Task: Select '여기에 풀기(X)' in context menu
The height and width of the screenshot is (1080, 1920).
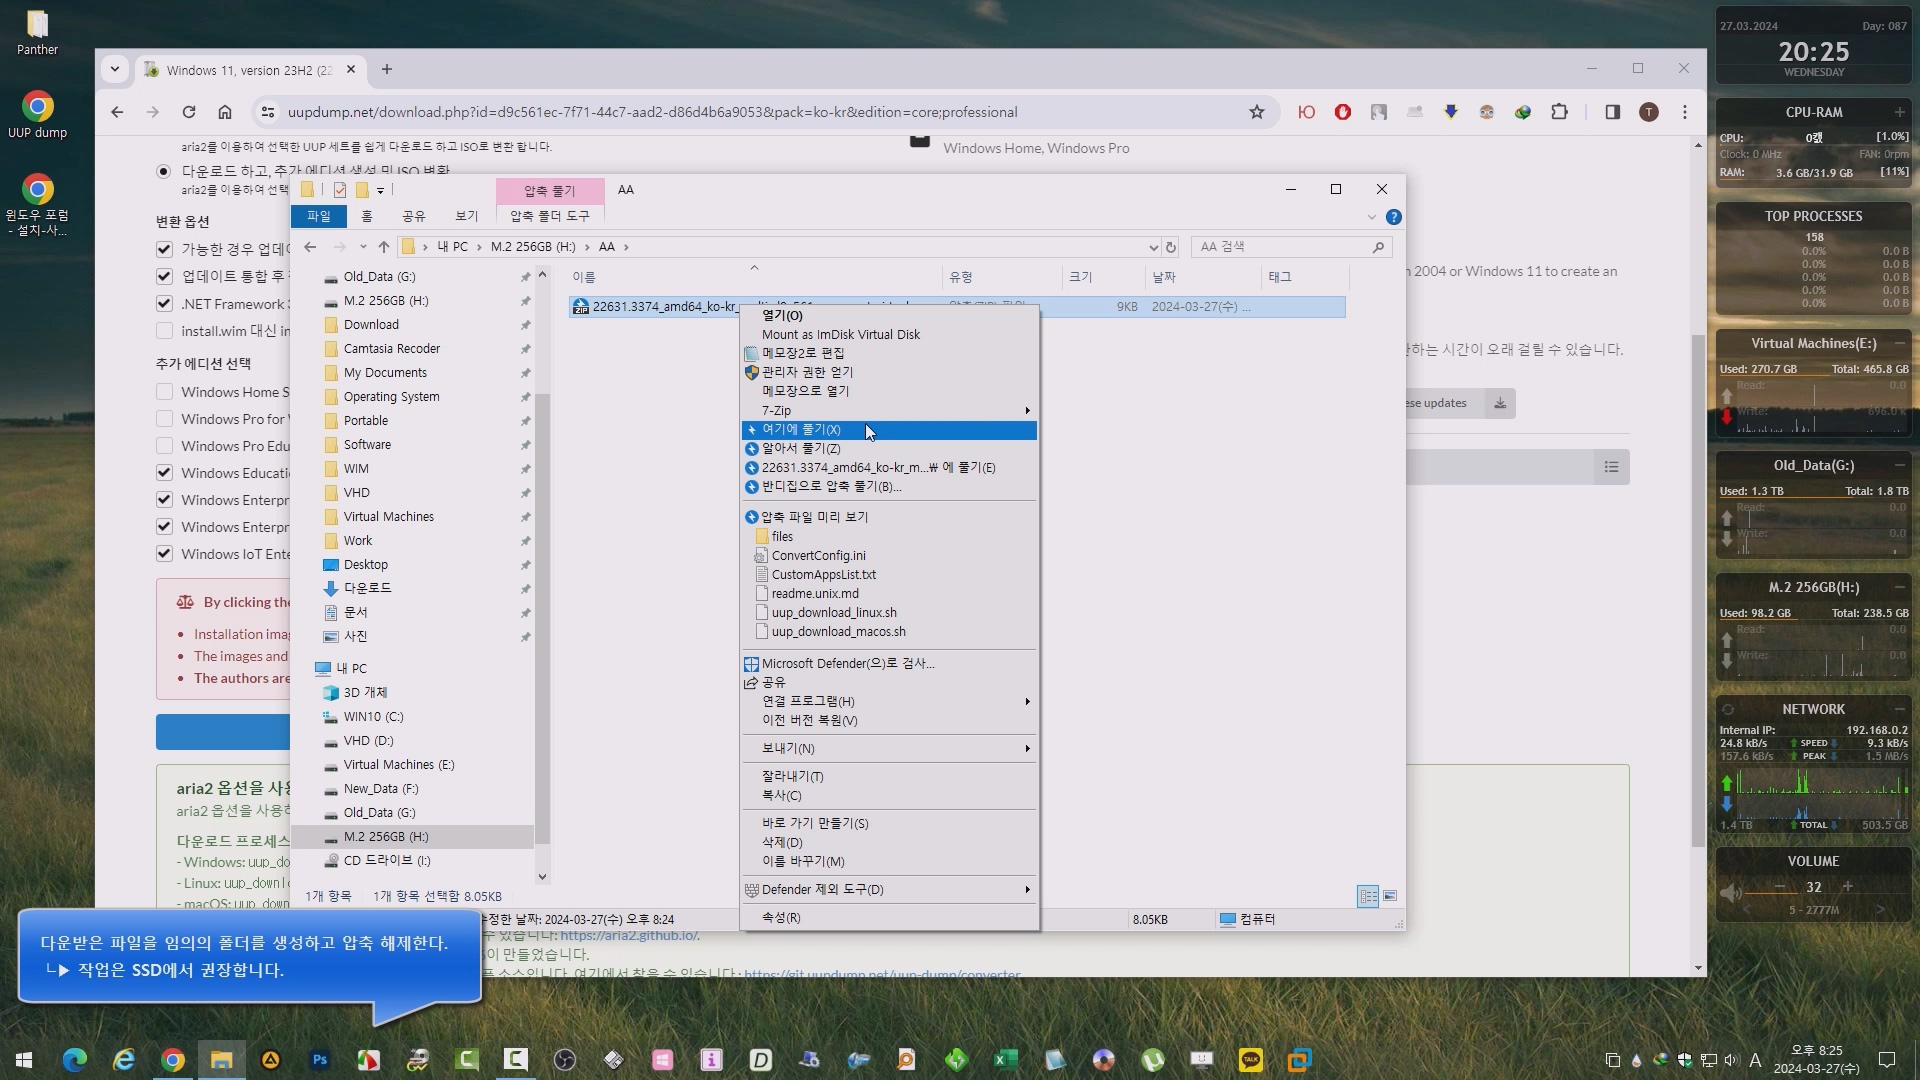Action: pos(889,430)
